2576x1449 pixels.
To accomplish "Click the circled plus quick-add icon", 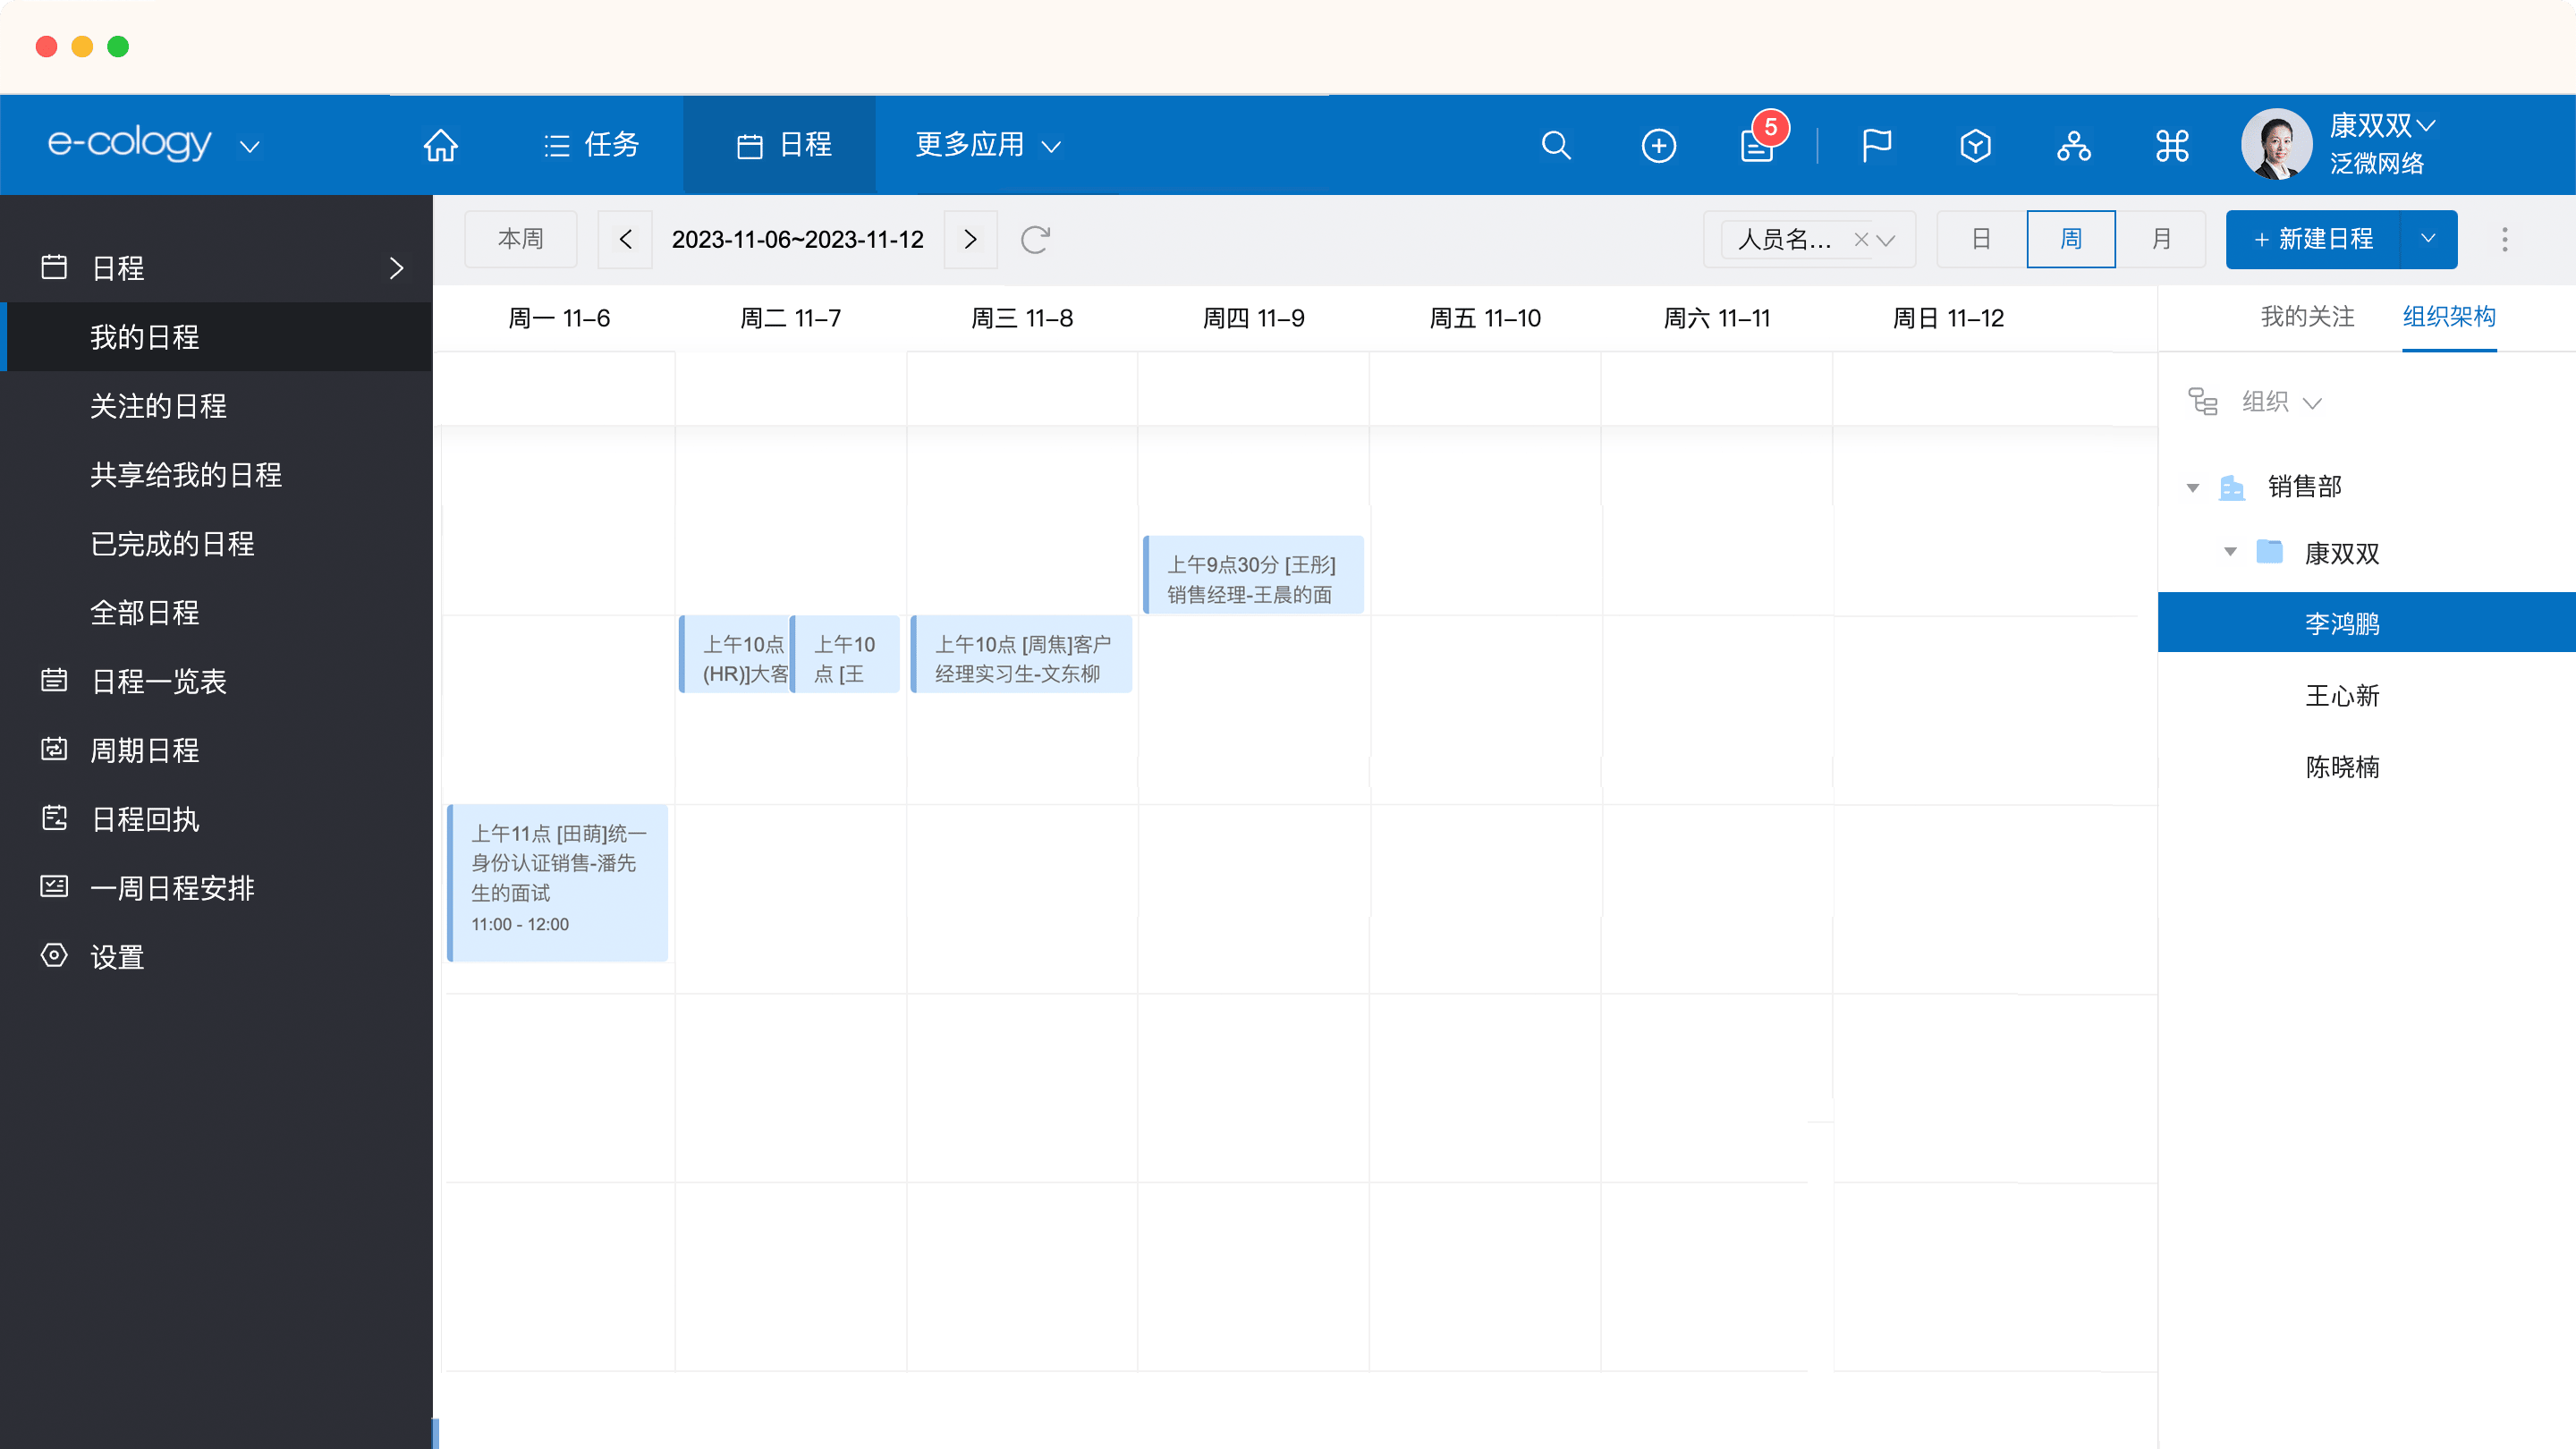I will [1658, 145].
